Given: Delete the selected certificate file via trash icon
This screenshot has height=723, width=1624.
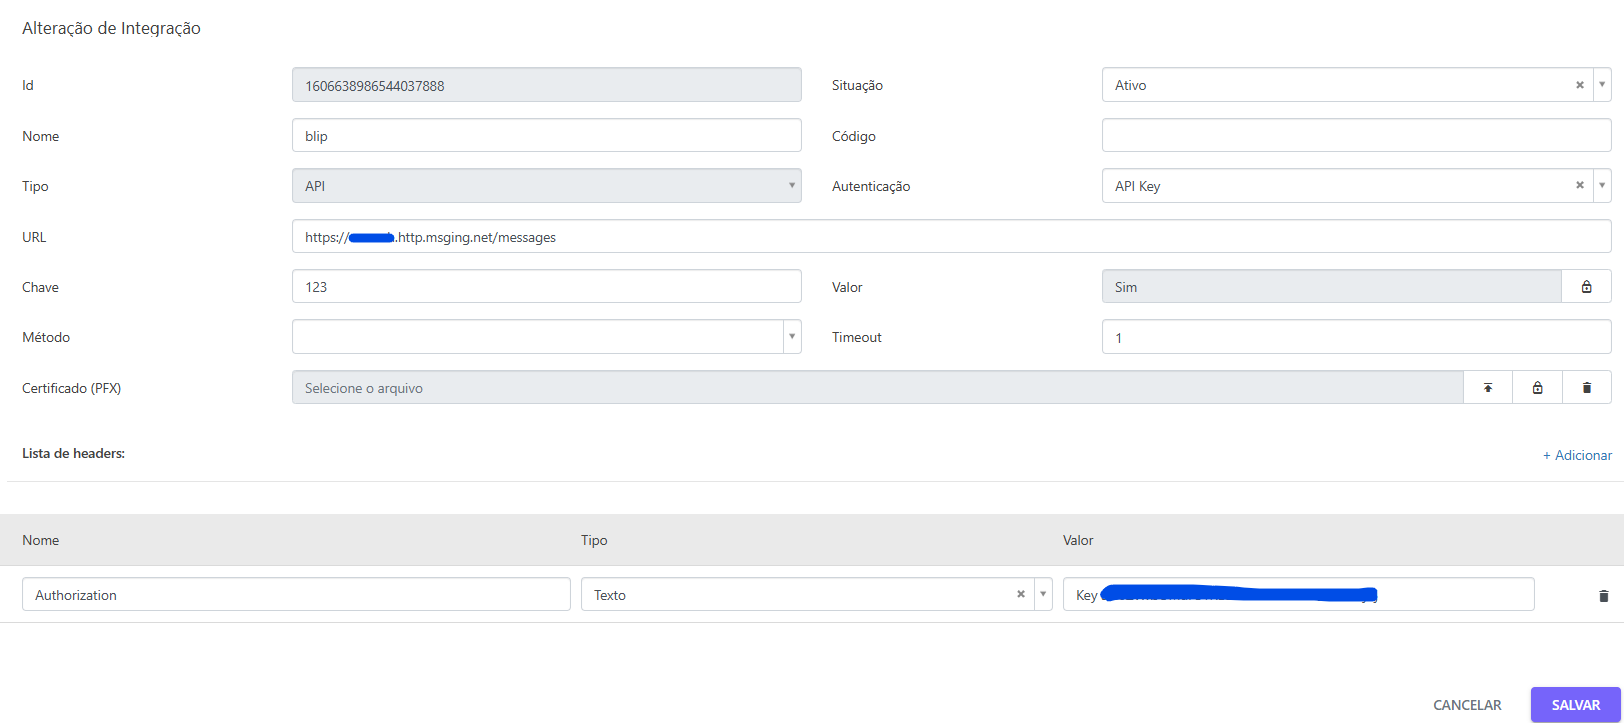Looking at the screenshot, I should [x=1586, y=388].
